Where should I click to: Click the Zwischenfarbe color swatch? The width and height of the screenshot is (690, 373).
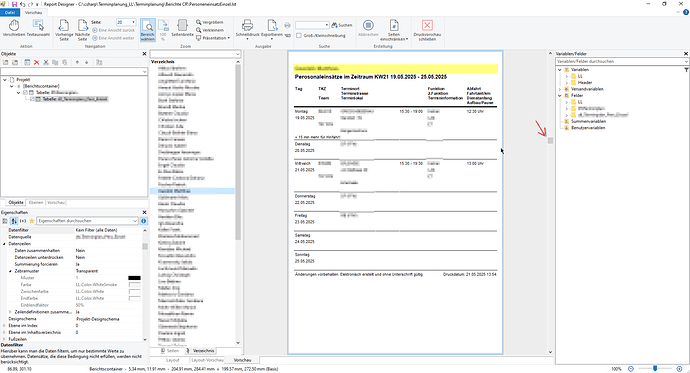tap(134, 292)
